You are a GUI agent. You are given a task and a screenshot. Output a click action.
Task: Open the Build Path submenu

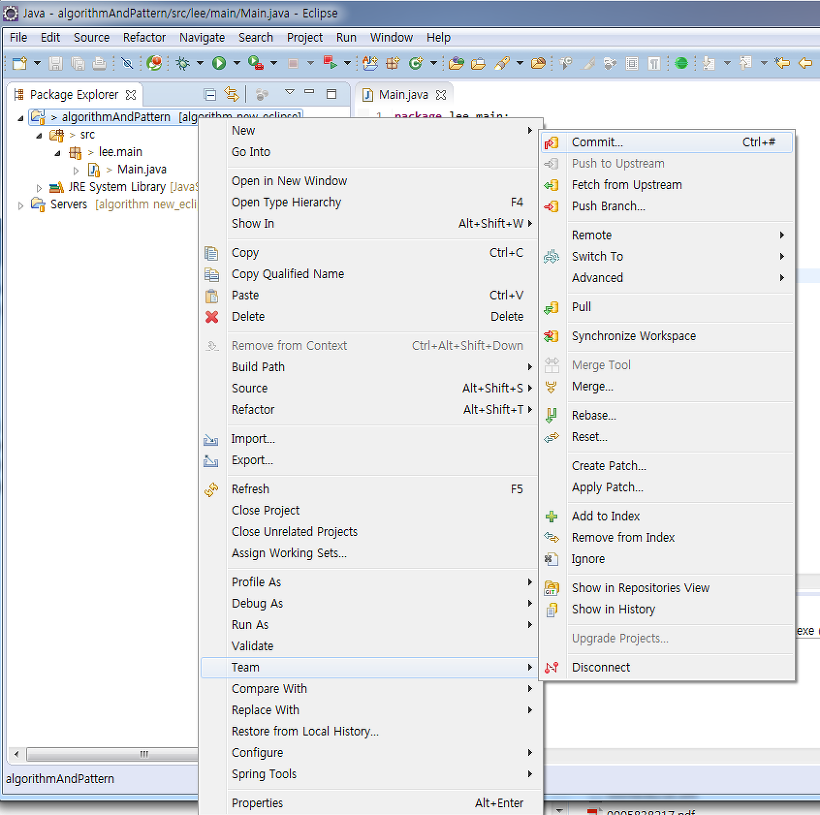pos(369,367)
